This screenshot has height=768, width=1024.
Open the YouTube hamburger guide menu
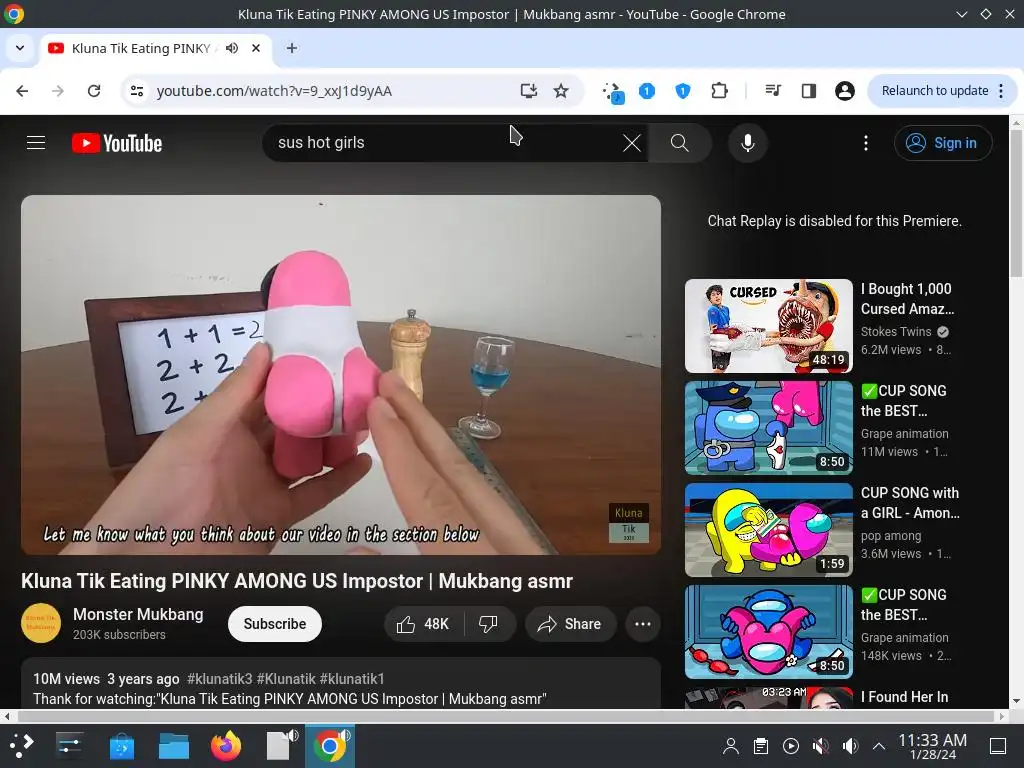(36, 142)
